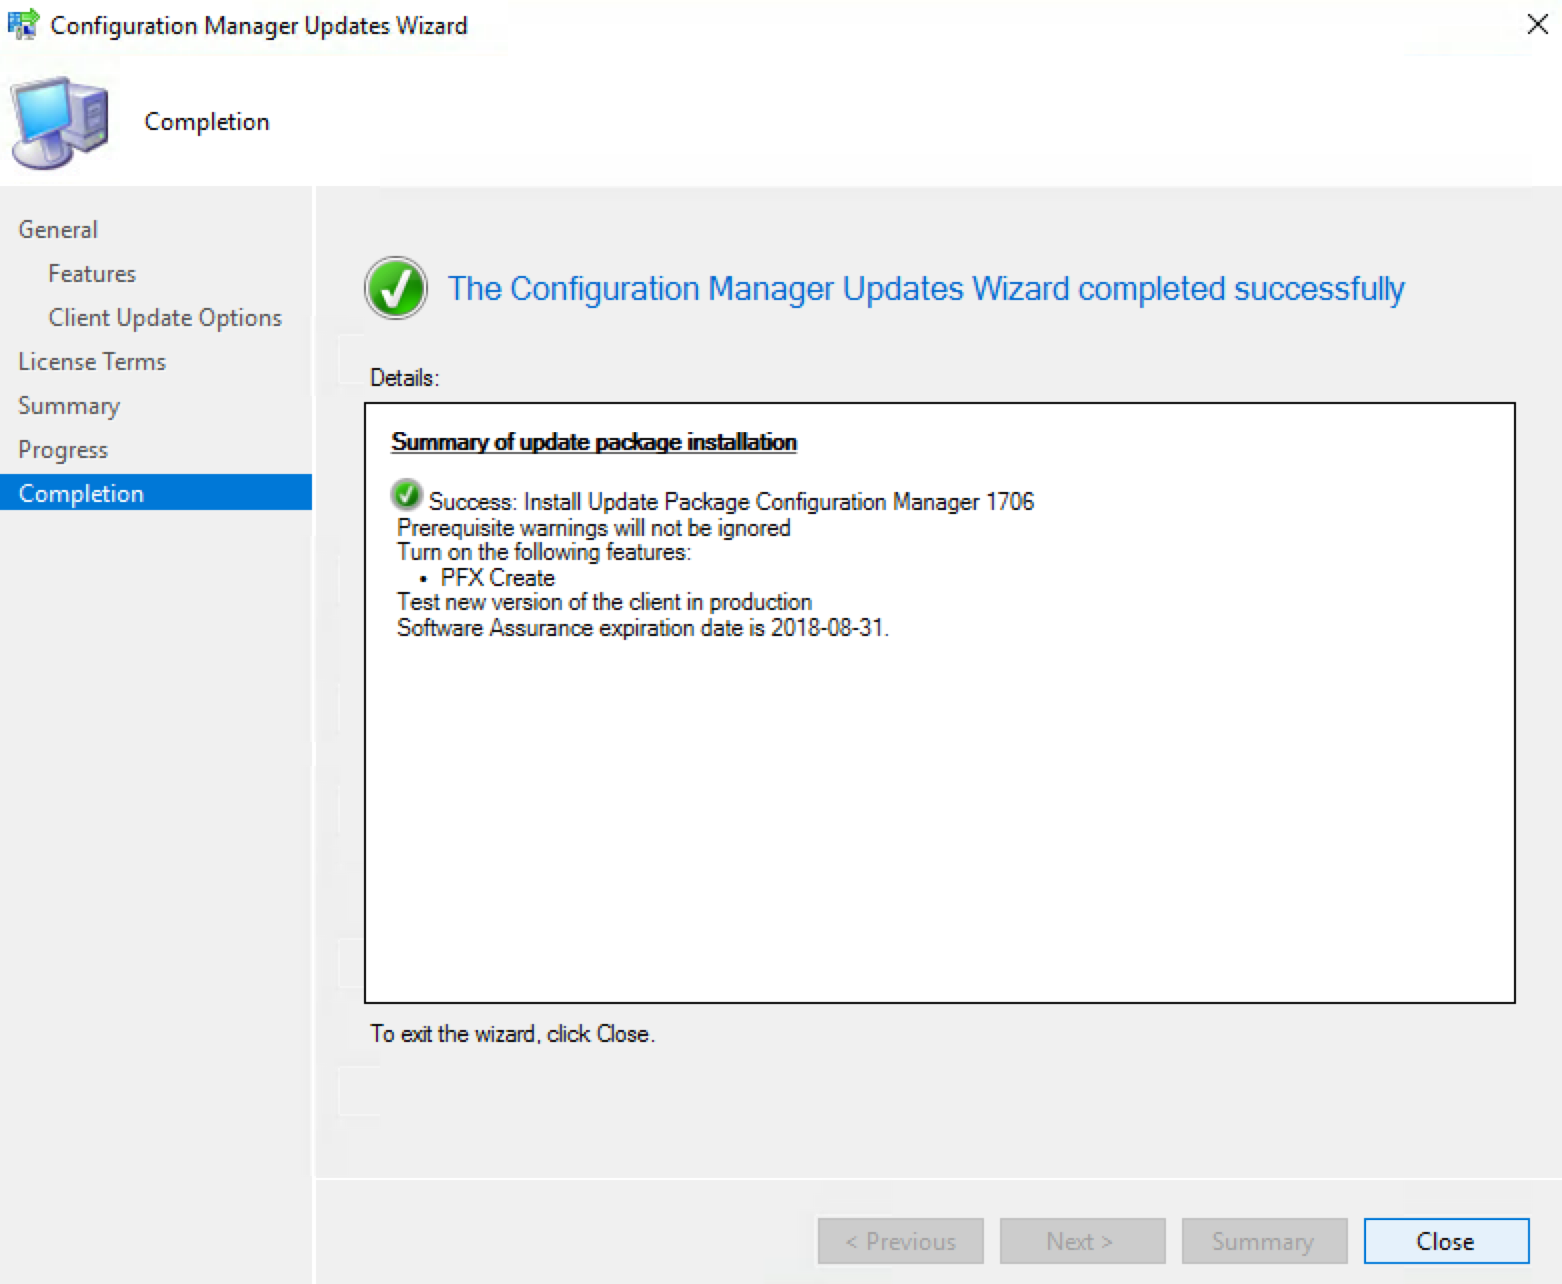Click the computer icon in the wizard header
The height and width of the screenshot is (1284, 1562).
(60, 122)
